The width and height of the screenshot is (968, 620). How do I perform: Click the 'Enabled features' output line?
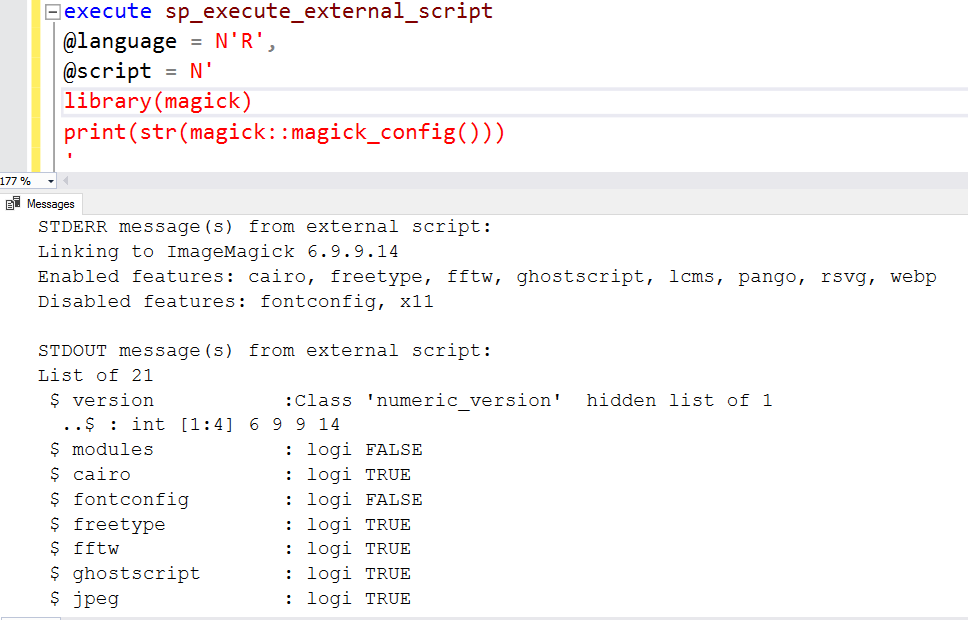[x=486, y=277]
